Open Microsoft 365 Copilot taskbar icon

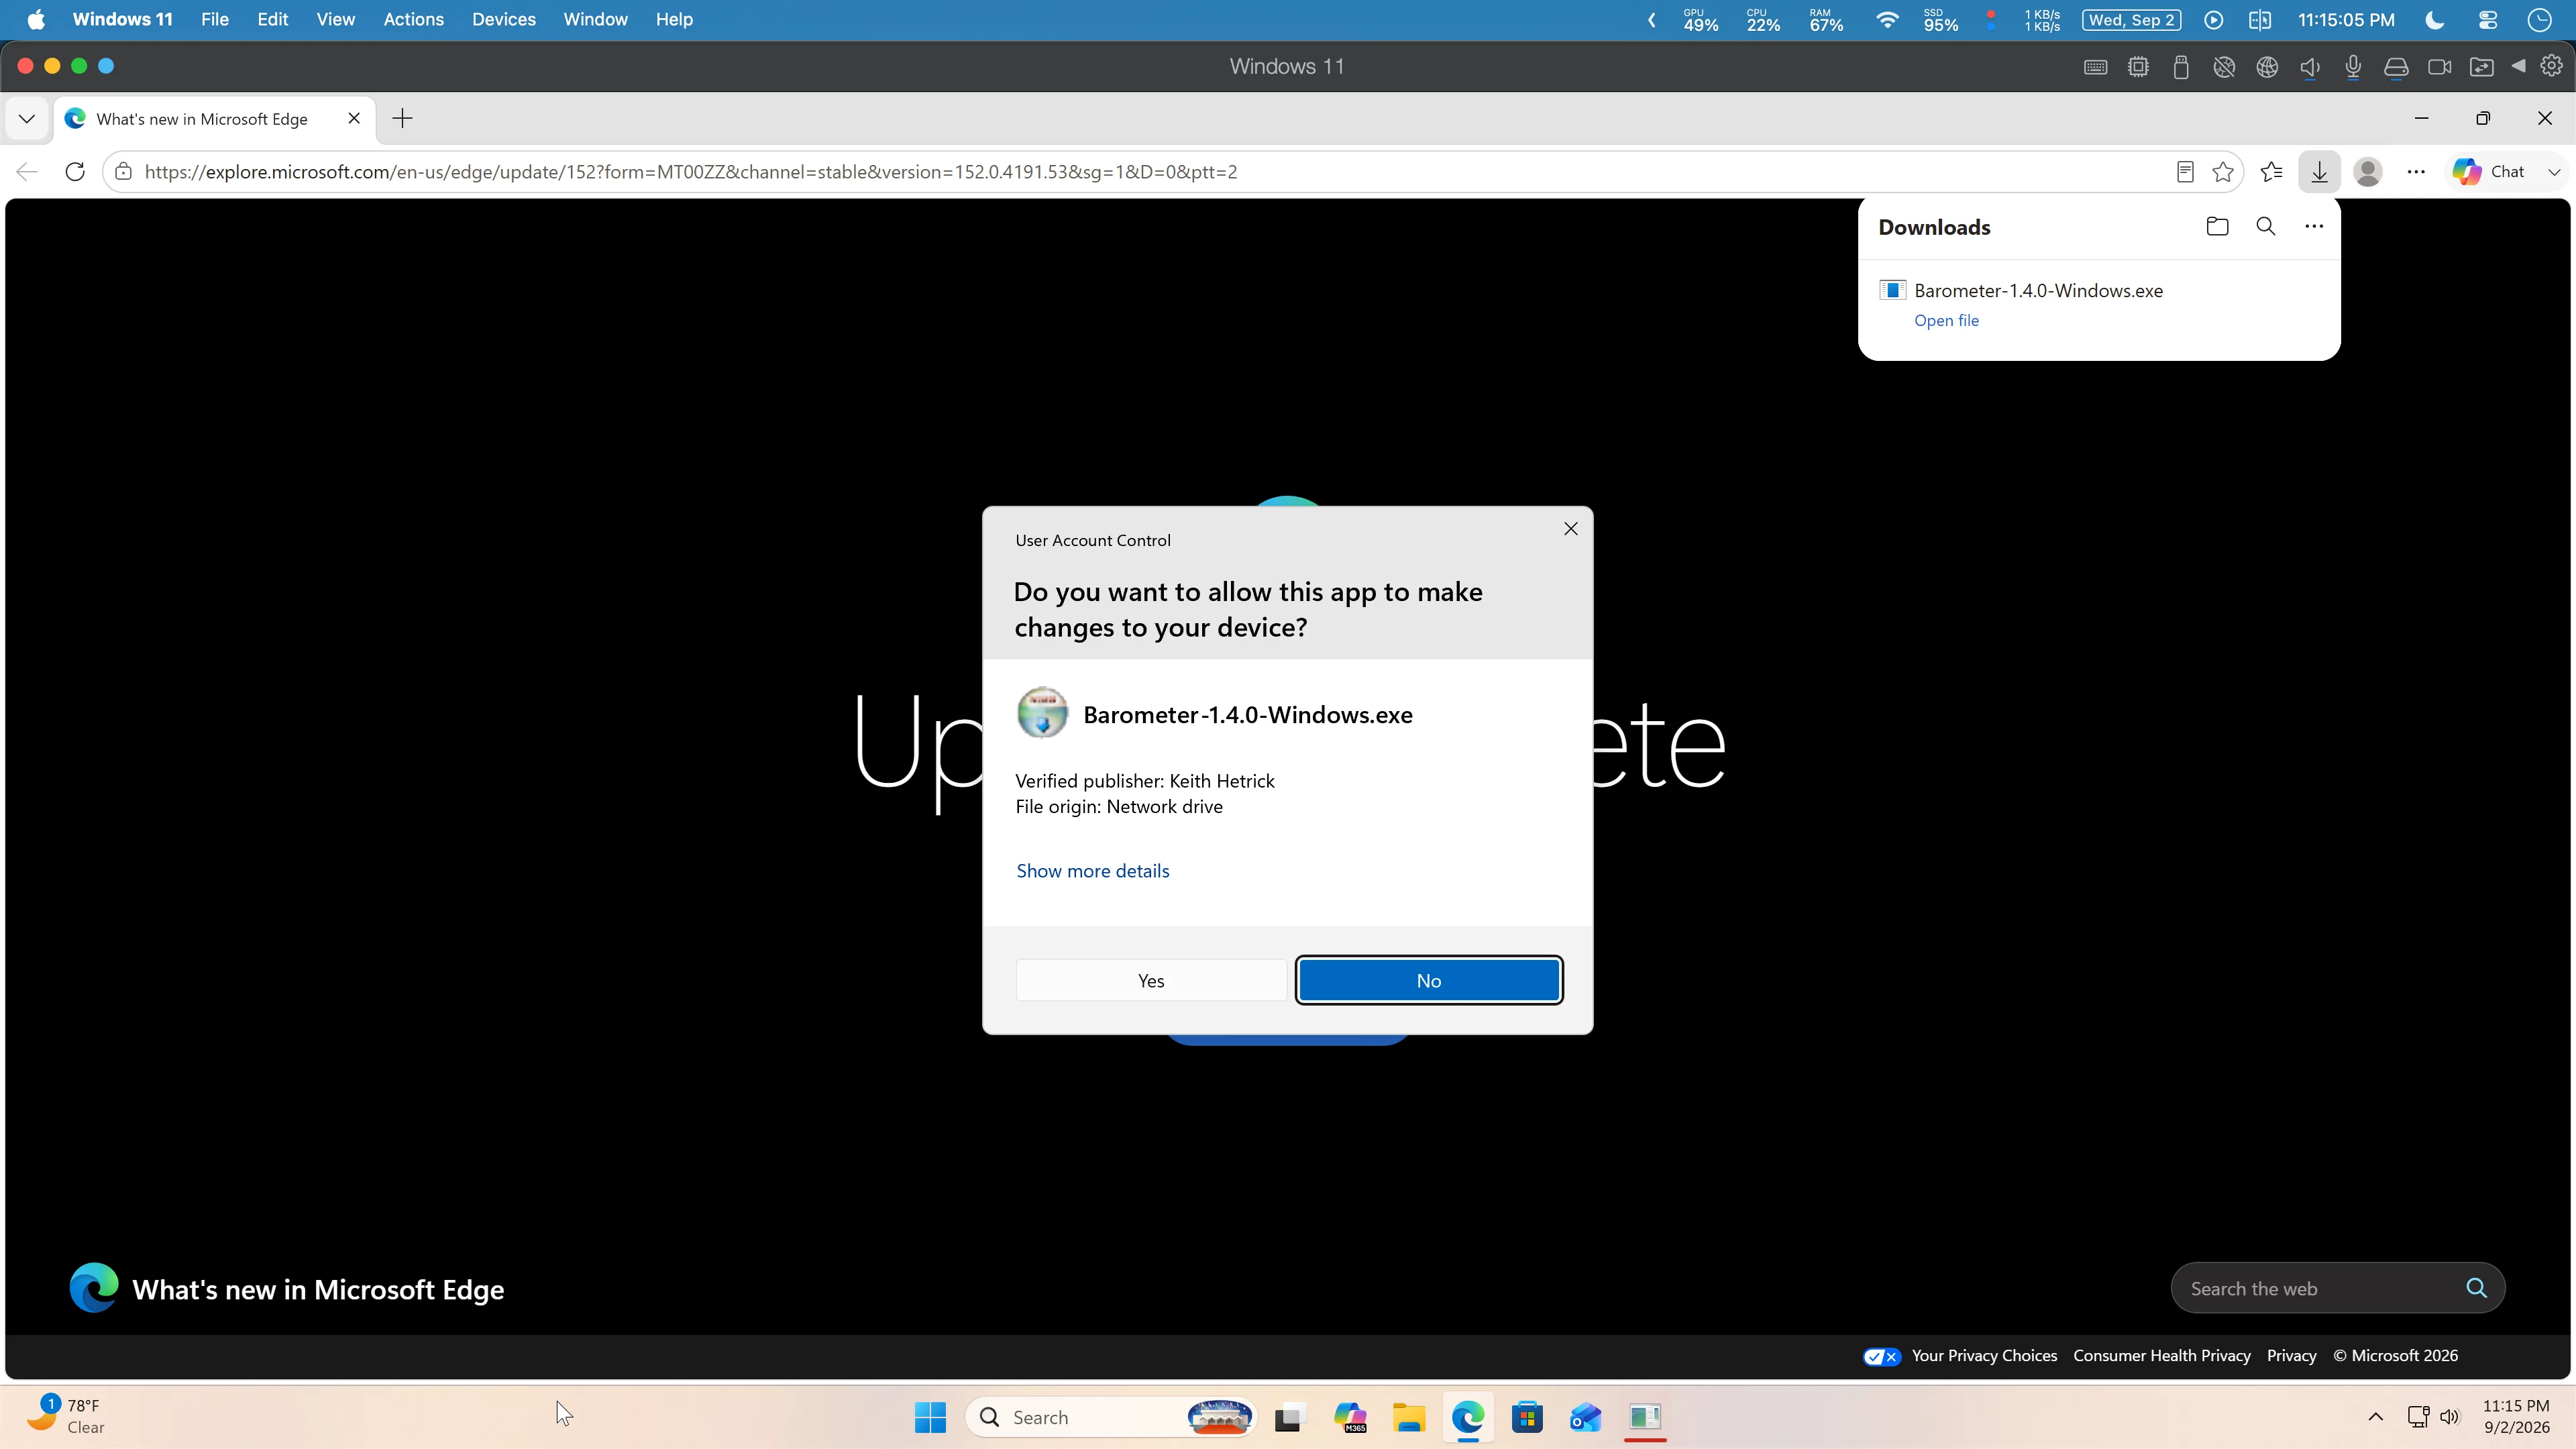(x=1350, y=1417)
